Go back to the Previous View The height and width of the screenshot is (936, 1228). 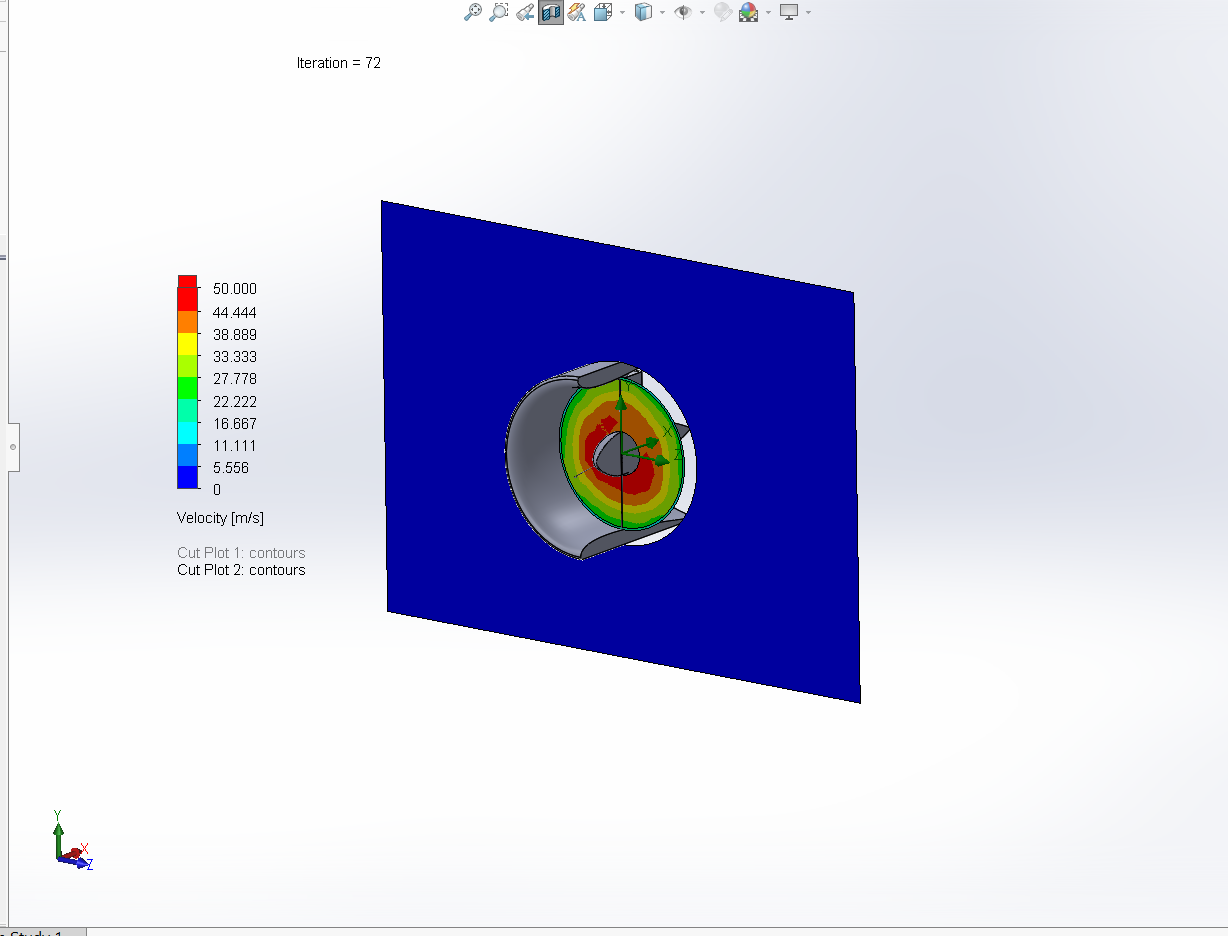[524, 12]
